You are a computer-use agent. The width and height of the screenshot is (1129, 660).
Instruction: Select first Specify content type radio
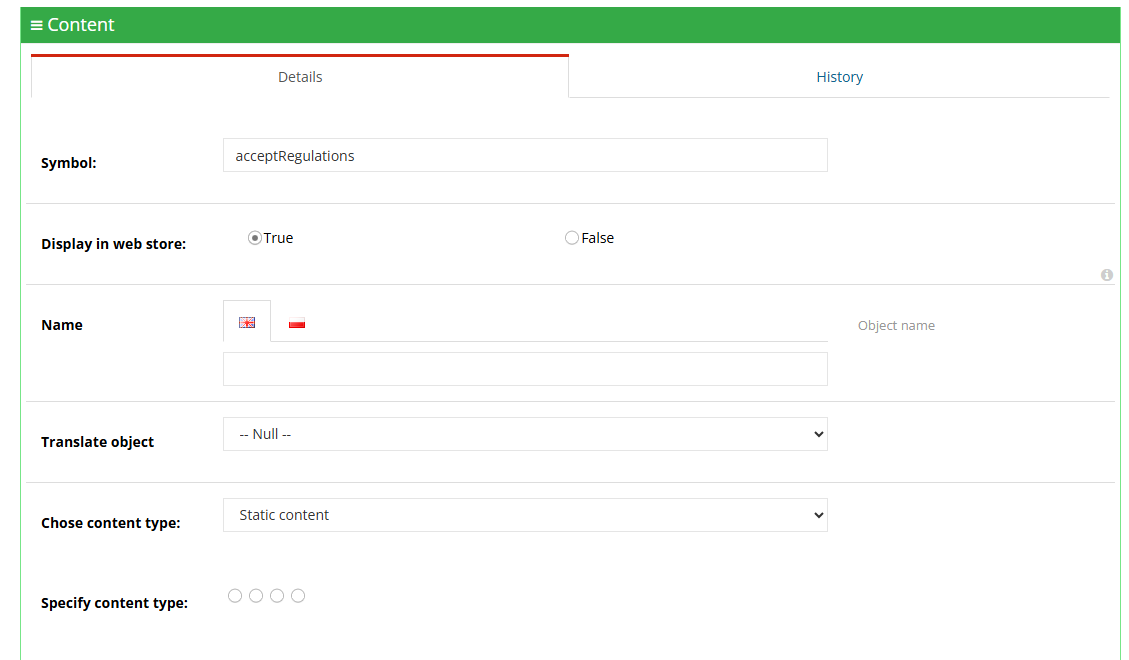235,595
